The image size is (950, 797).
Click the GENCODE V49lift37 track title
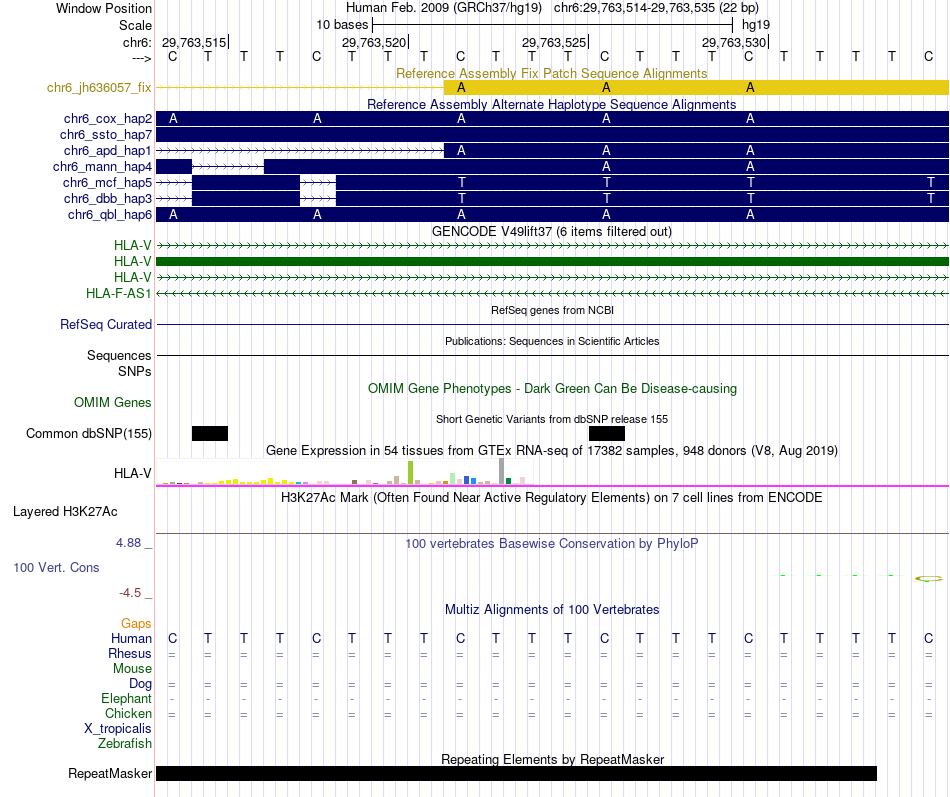pos(551,232)
